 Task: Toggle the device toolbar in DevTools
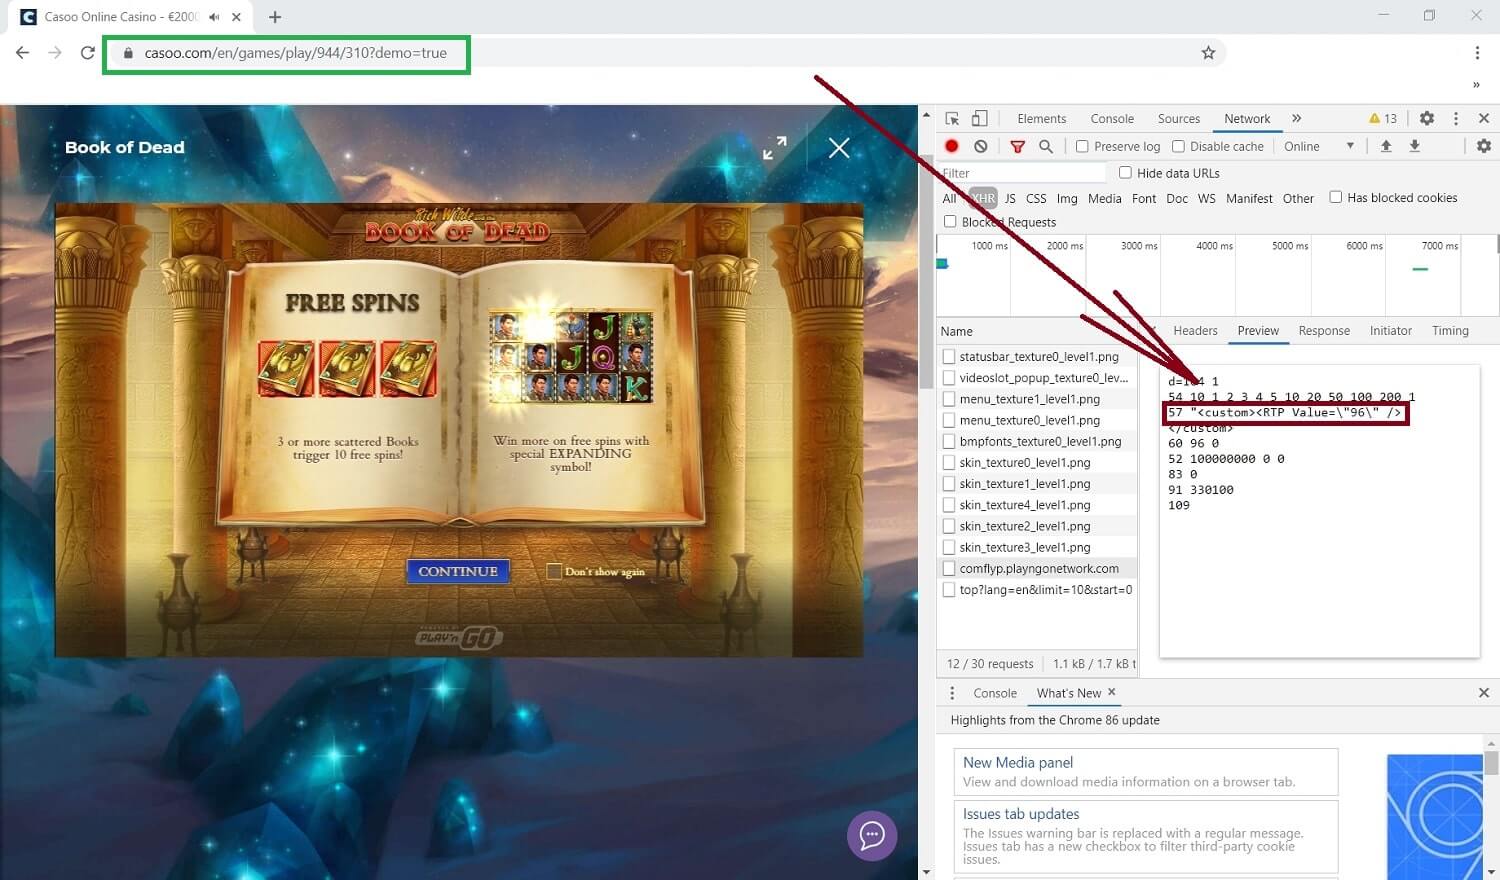tap(980, 118)
